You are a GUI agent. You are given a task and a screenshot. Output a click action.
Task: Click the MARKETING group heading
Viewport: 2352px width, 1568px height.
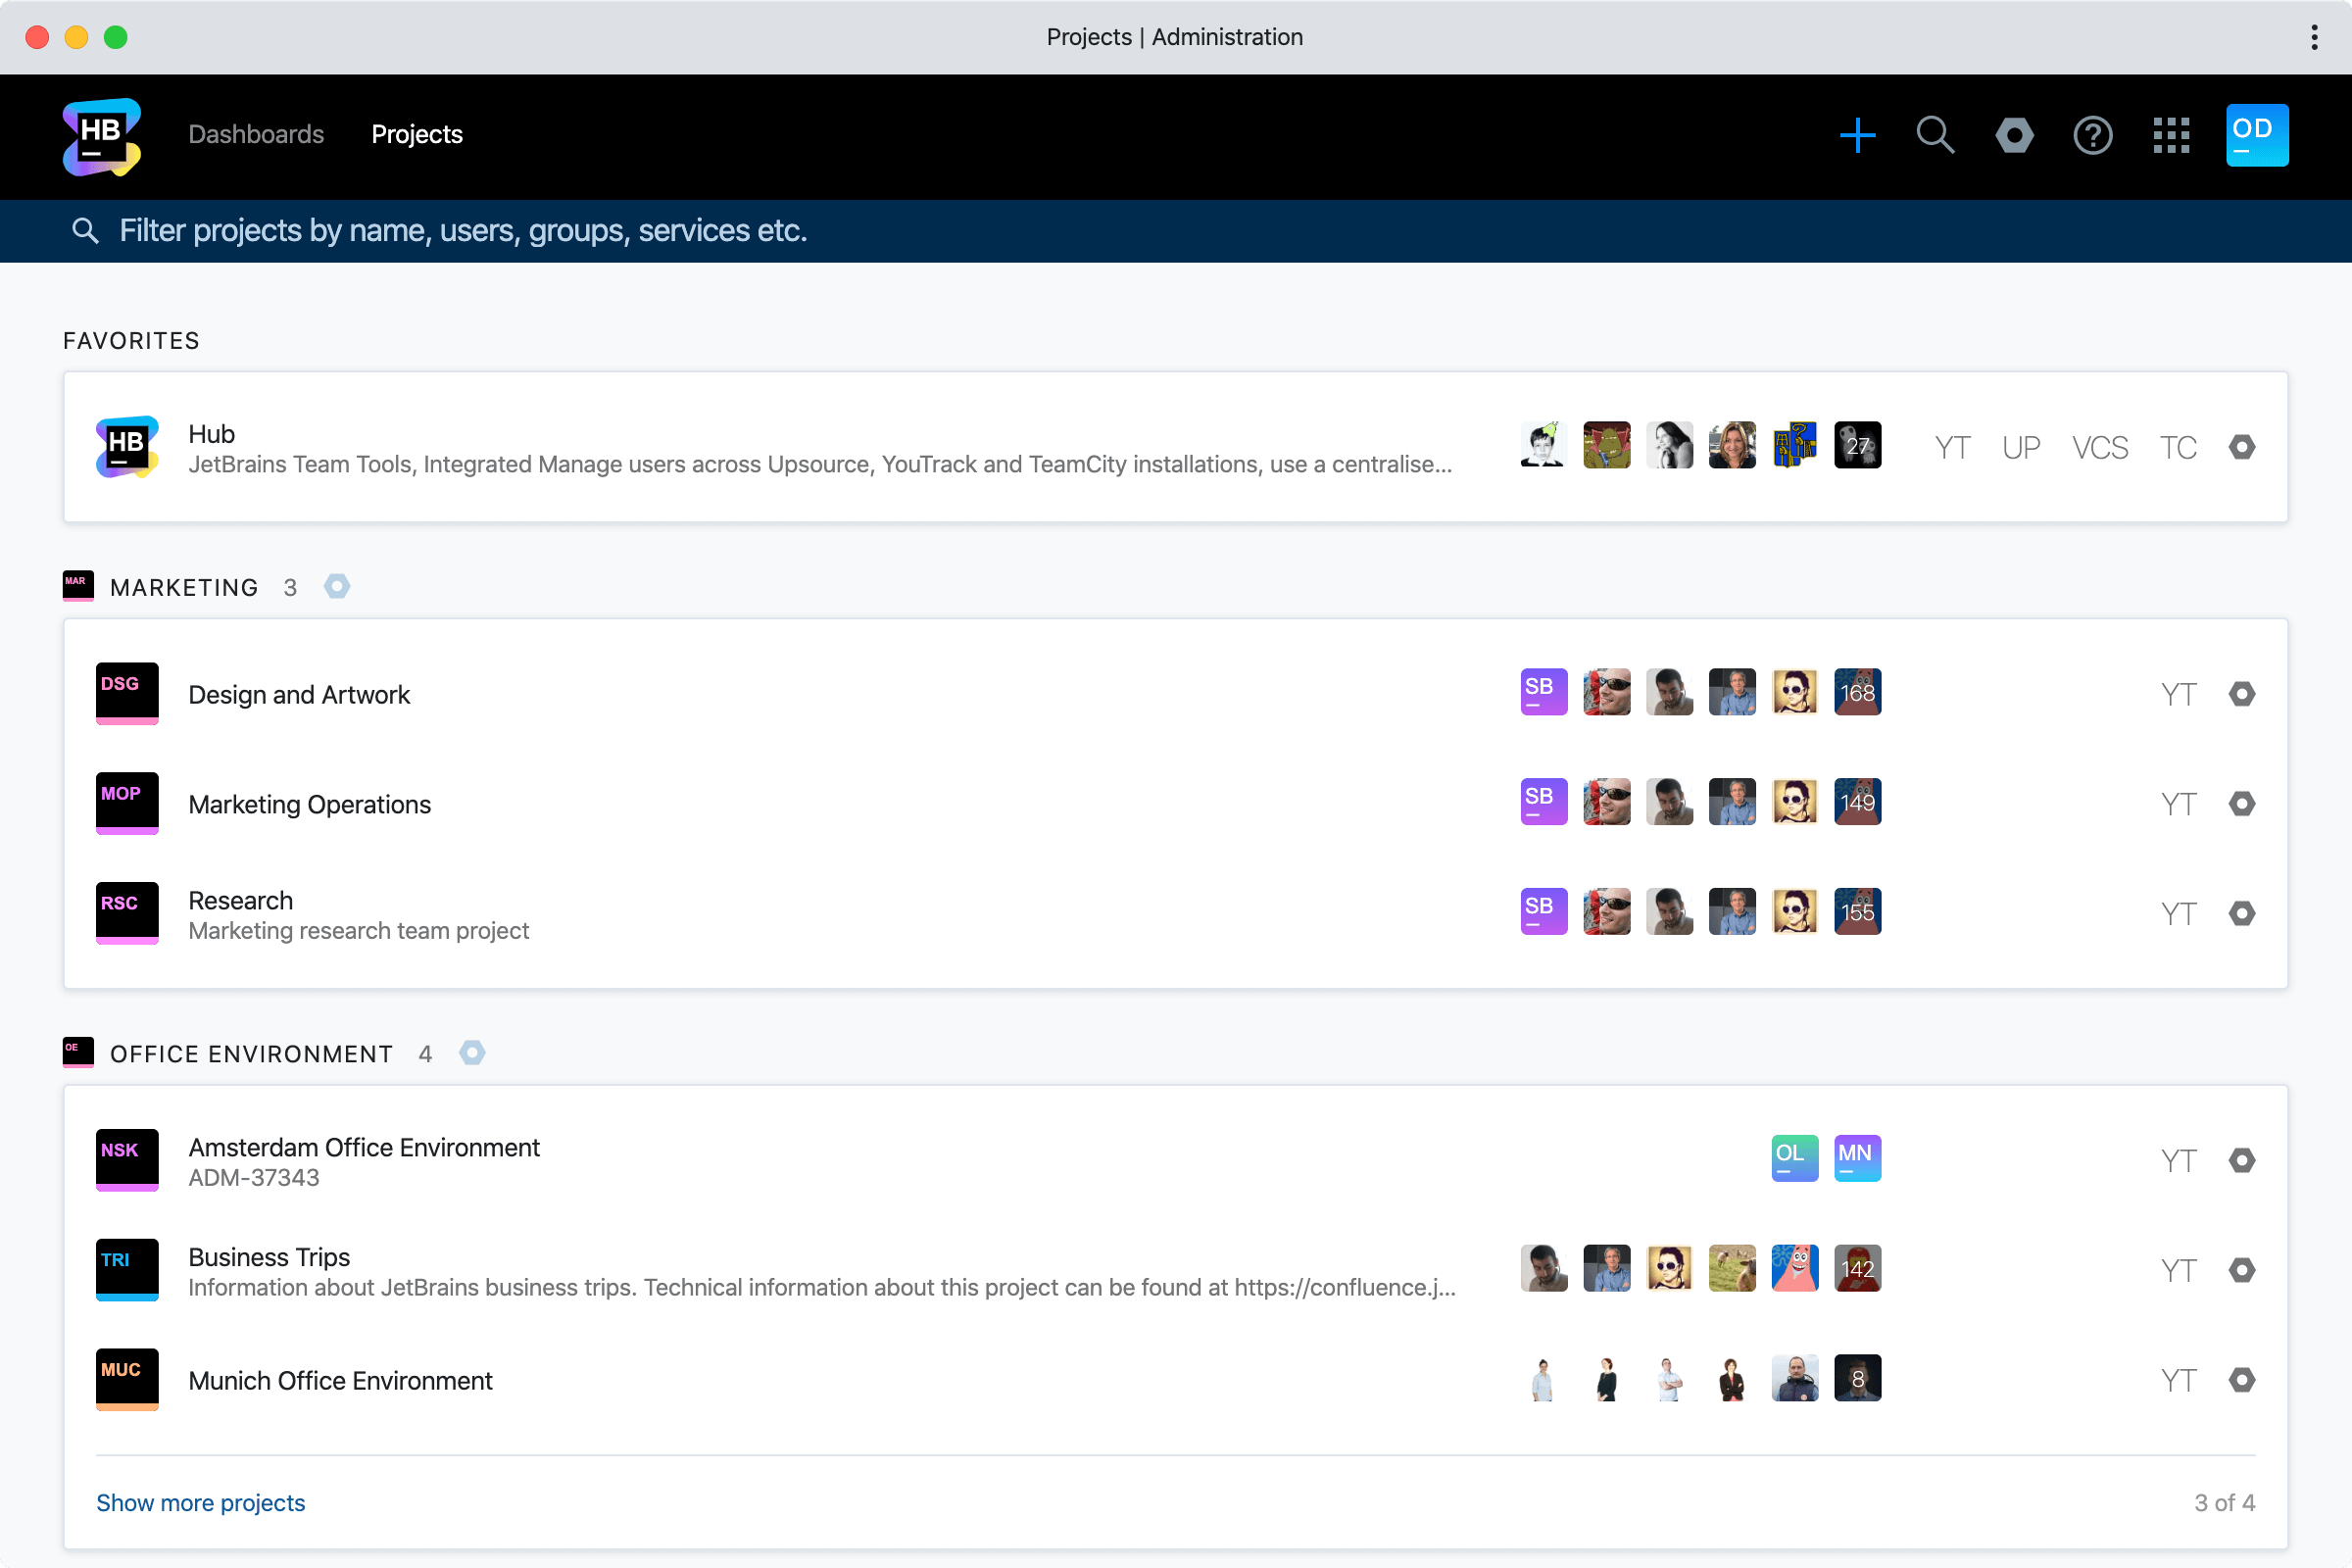[184, 588]
